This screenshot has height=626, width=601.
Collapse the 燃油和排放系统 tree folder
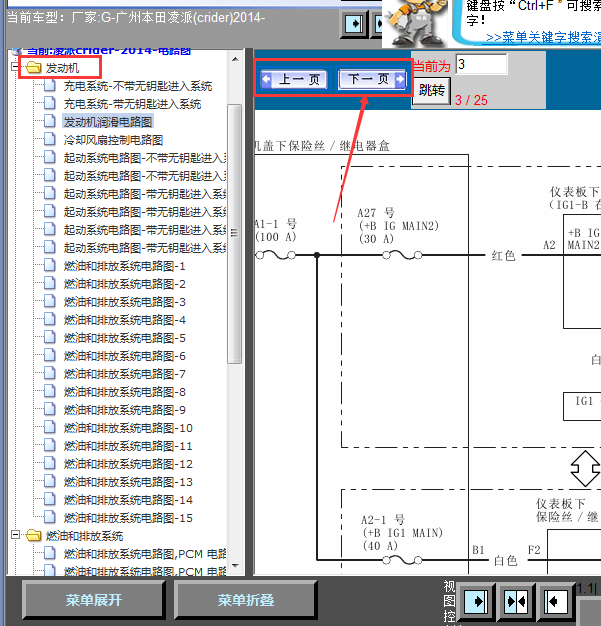(15, 535)
